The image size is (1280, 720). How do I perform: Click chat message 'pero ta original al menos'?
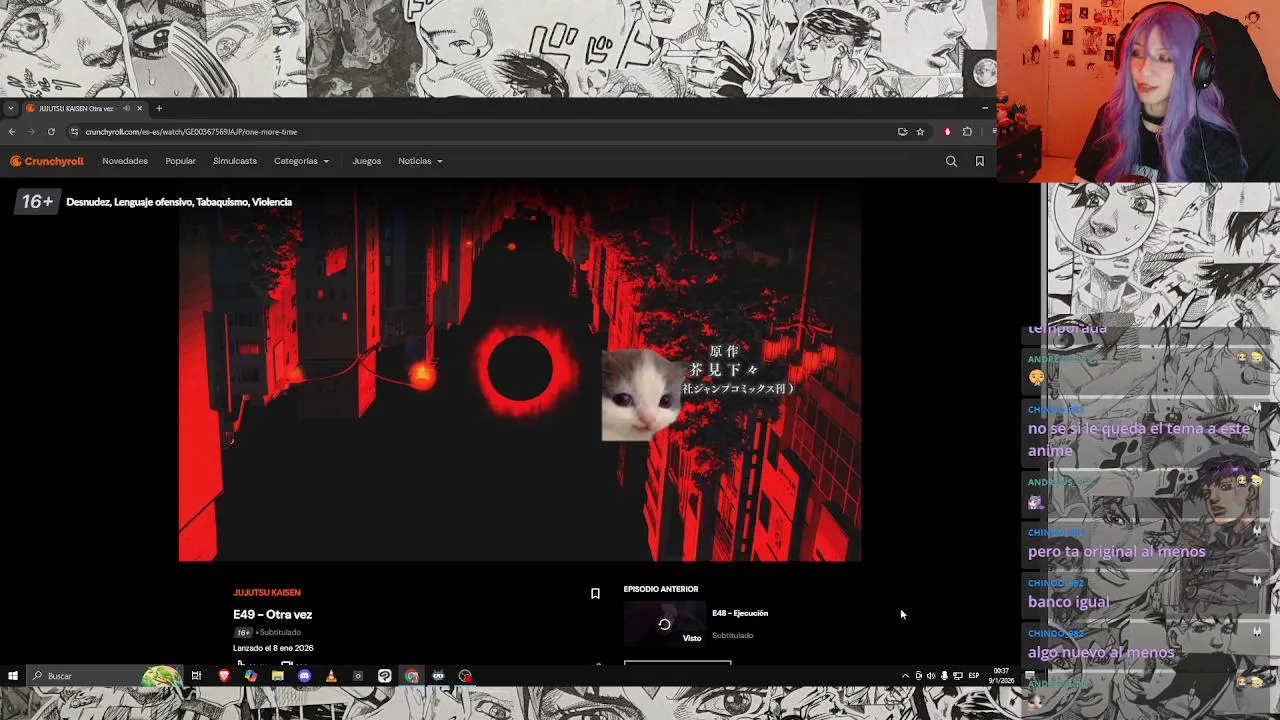pyautogui.click(x=1117, y=552)
